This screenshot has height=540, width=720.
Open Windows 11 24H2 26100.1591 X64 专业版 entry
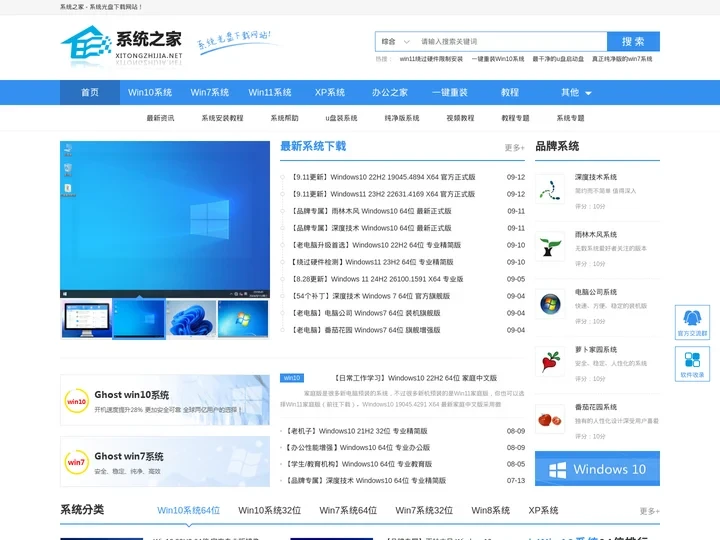377,279
